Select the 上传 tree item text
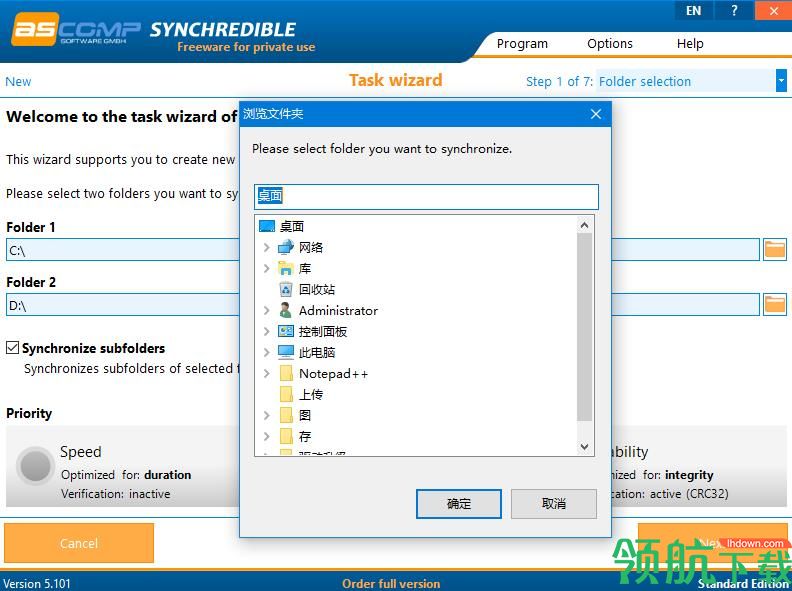 (x=311, y=394)
